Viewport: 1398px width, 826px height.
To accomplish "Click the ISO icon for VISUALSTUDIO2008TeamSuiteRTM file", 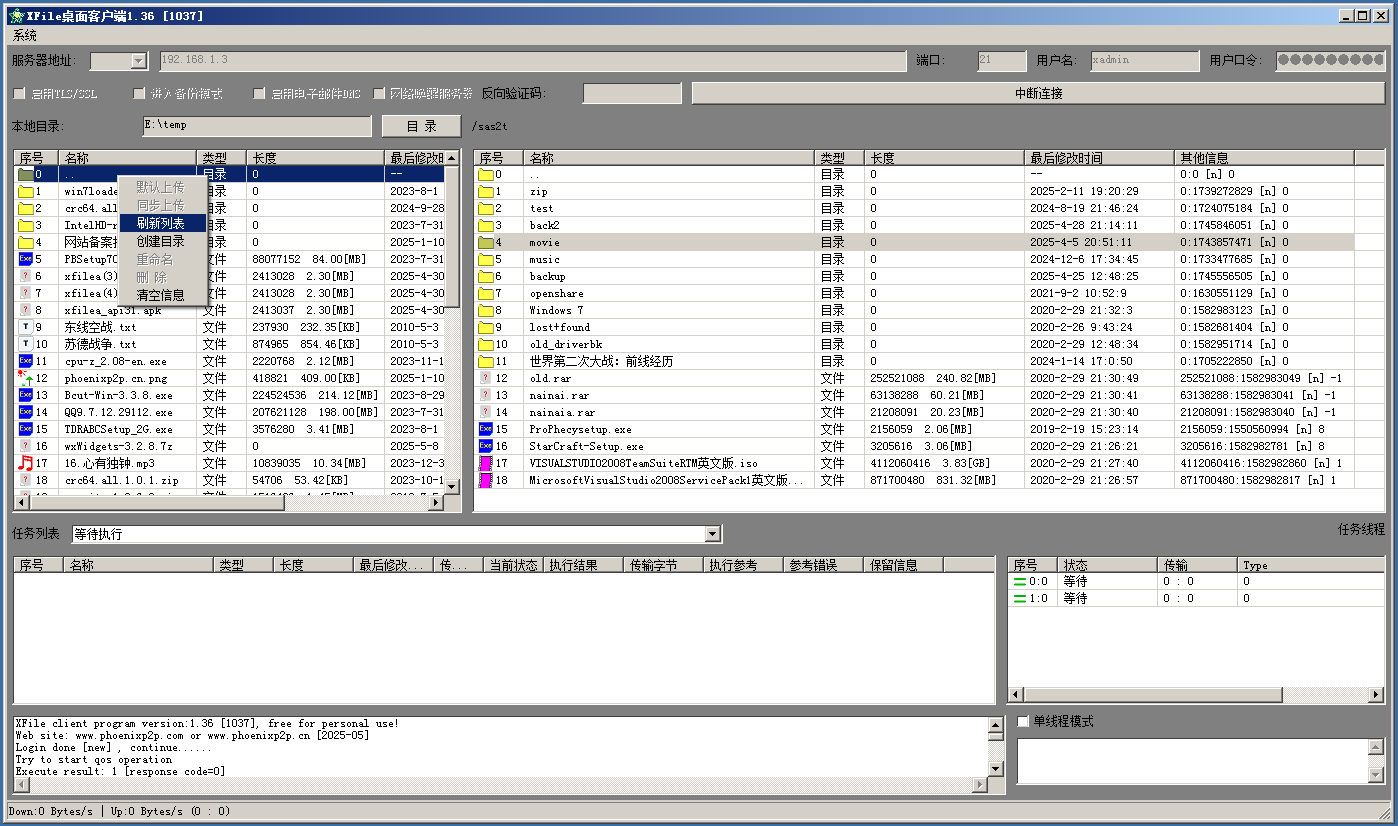I will [x=486, y=463].
